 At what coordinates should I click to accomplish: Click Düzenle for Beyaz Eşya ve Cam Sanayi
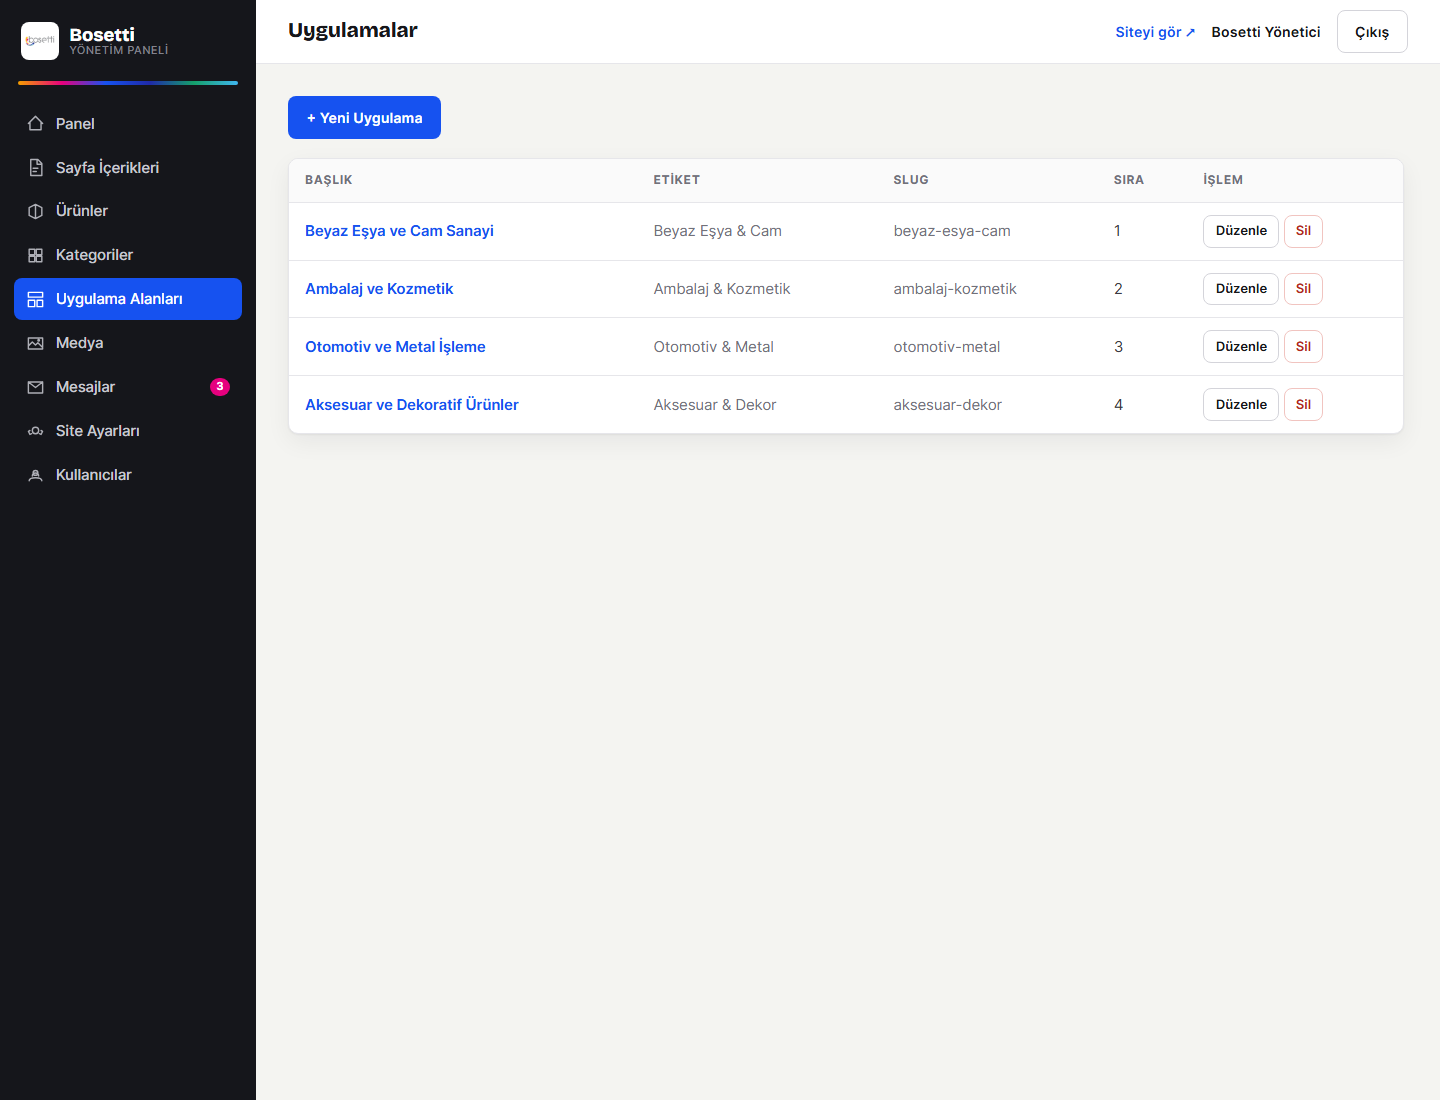point(1241,231)
